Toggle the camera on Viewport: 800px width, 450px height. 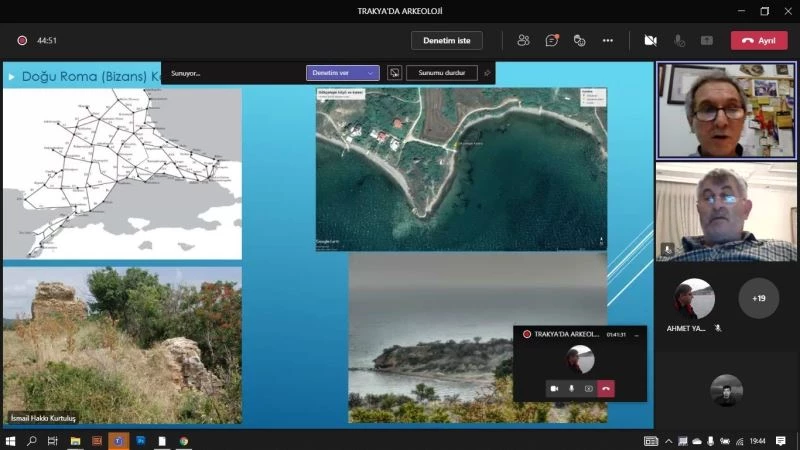click(x=650, y=40)
